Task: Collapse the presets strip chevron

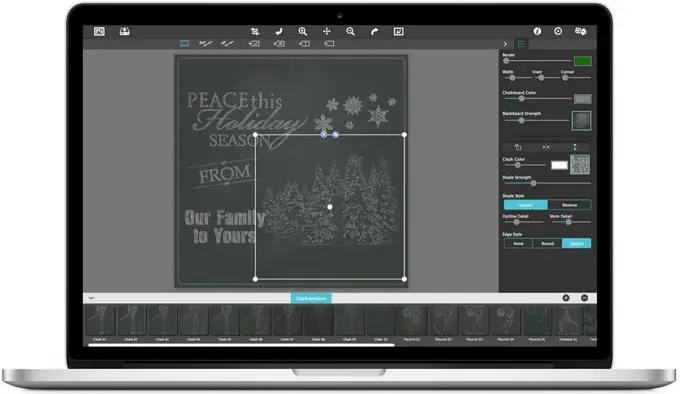Action: point(91,298)
